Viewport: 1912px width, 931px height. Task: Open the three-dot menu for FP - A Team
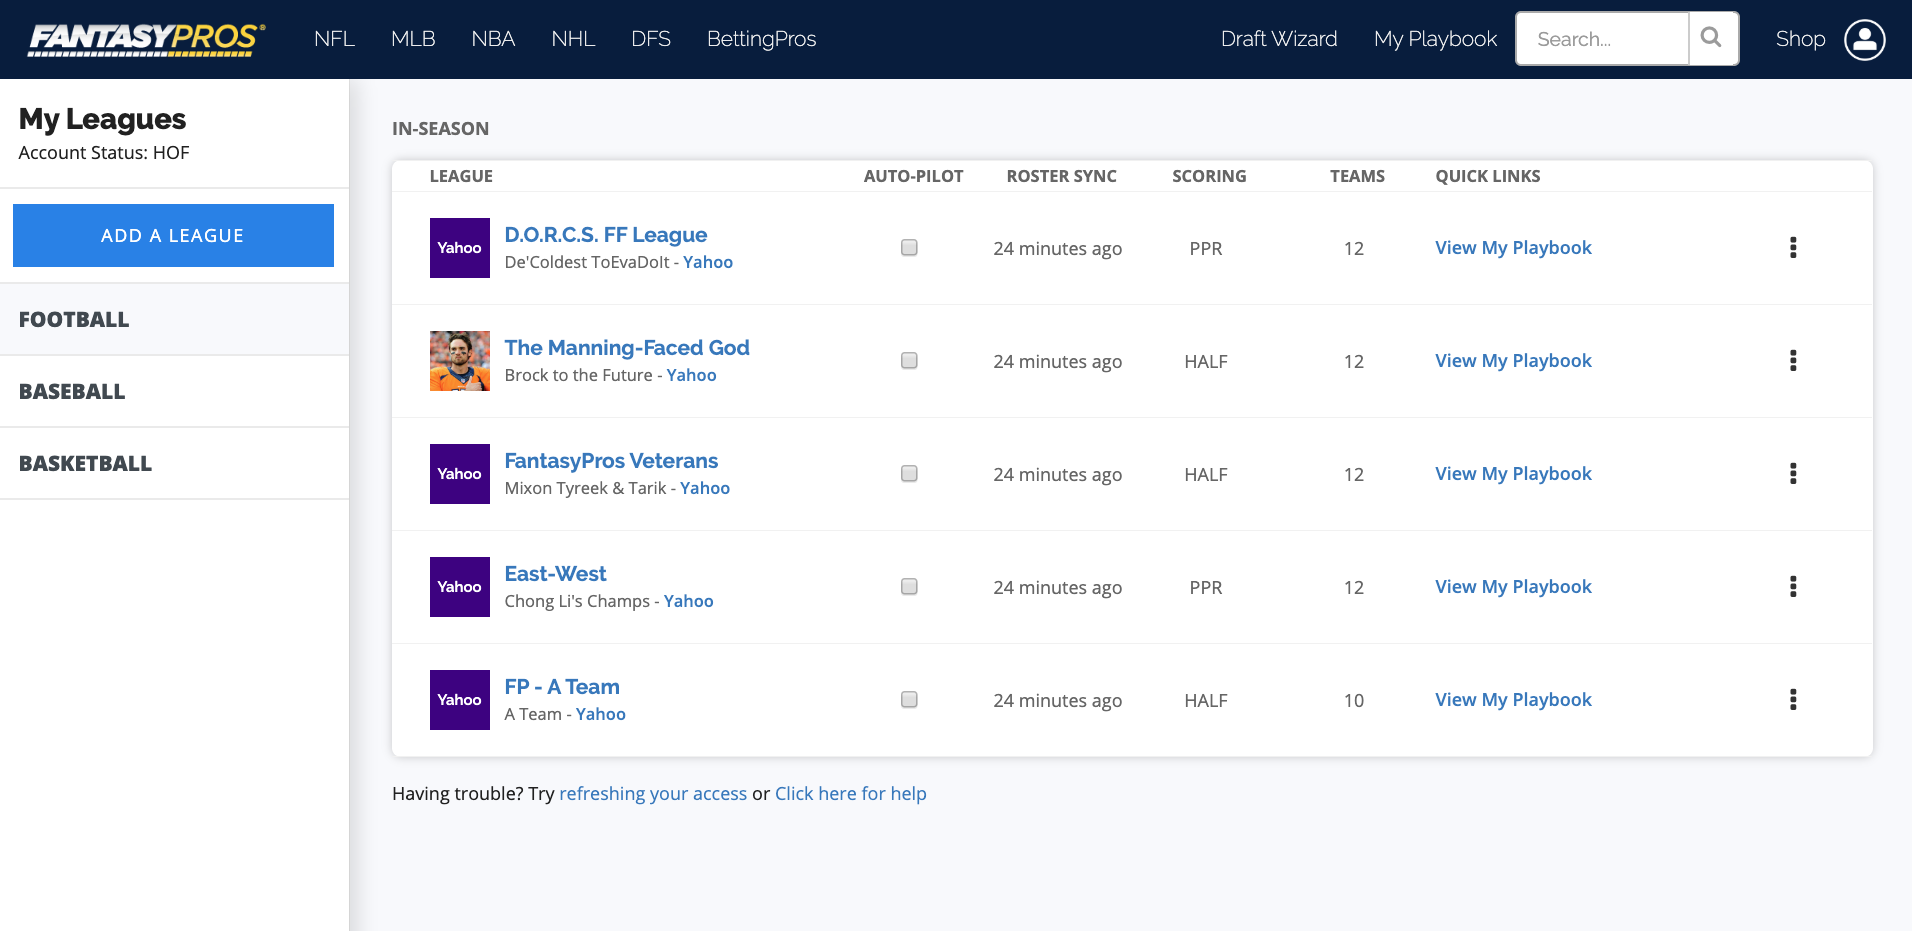(x=1793, y=700)
